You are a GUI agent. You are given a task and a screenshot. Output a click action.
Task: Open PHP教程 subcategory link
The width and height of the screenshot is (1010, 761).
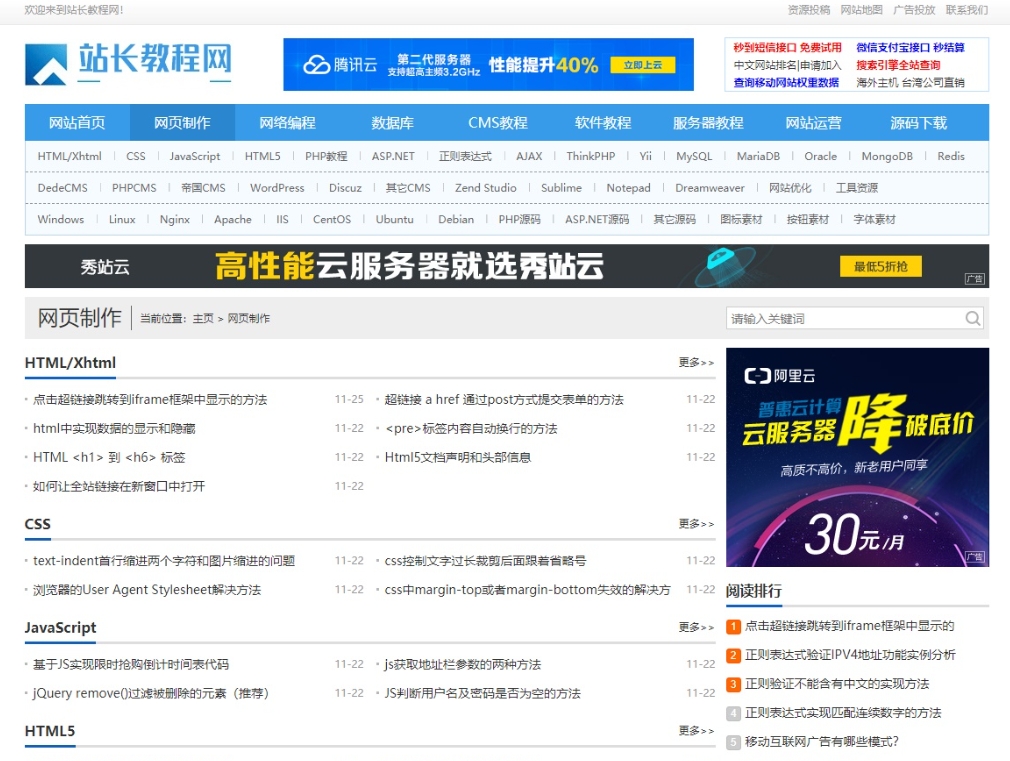pos(326,156)
